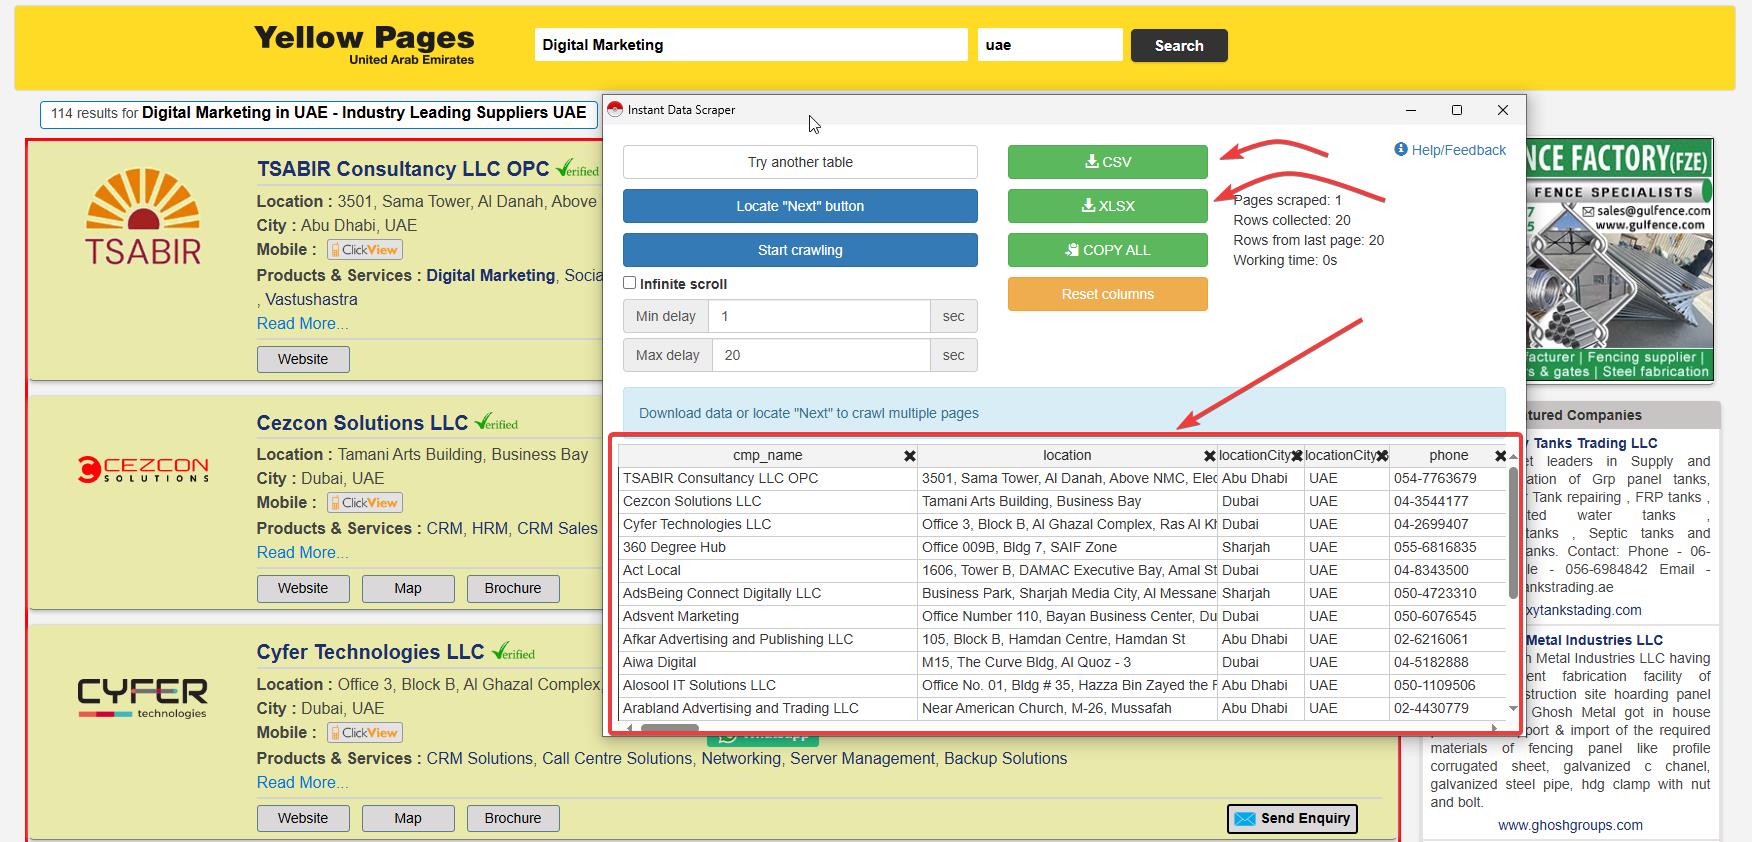Click Read More under Cezcon listing

(x=303, y=553)
